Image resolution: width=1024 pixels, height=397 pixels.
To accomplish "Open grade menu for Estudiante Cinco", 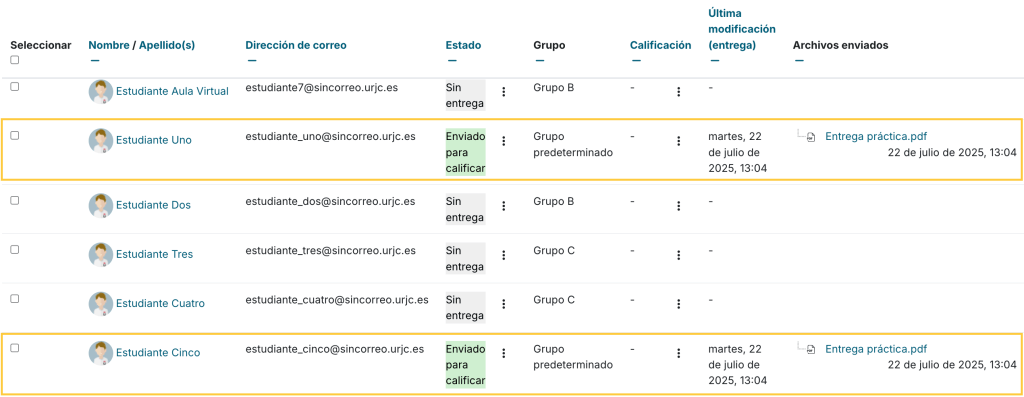I will click(x=679, y=353).
